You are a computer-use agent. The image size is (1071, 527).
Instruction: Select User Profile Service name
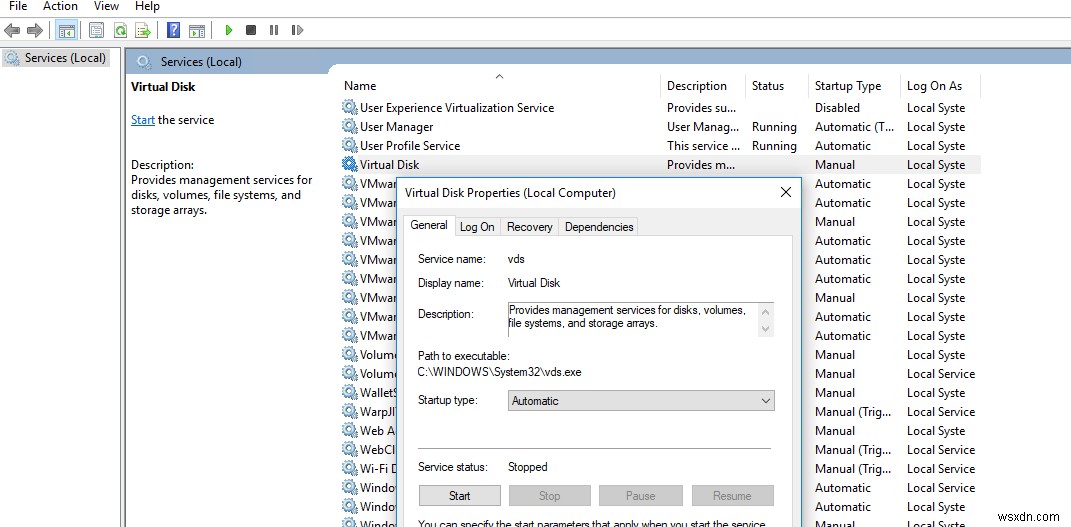[410, 145]
